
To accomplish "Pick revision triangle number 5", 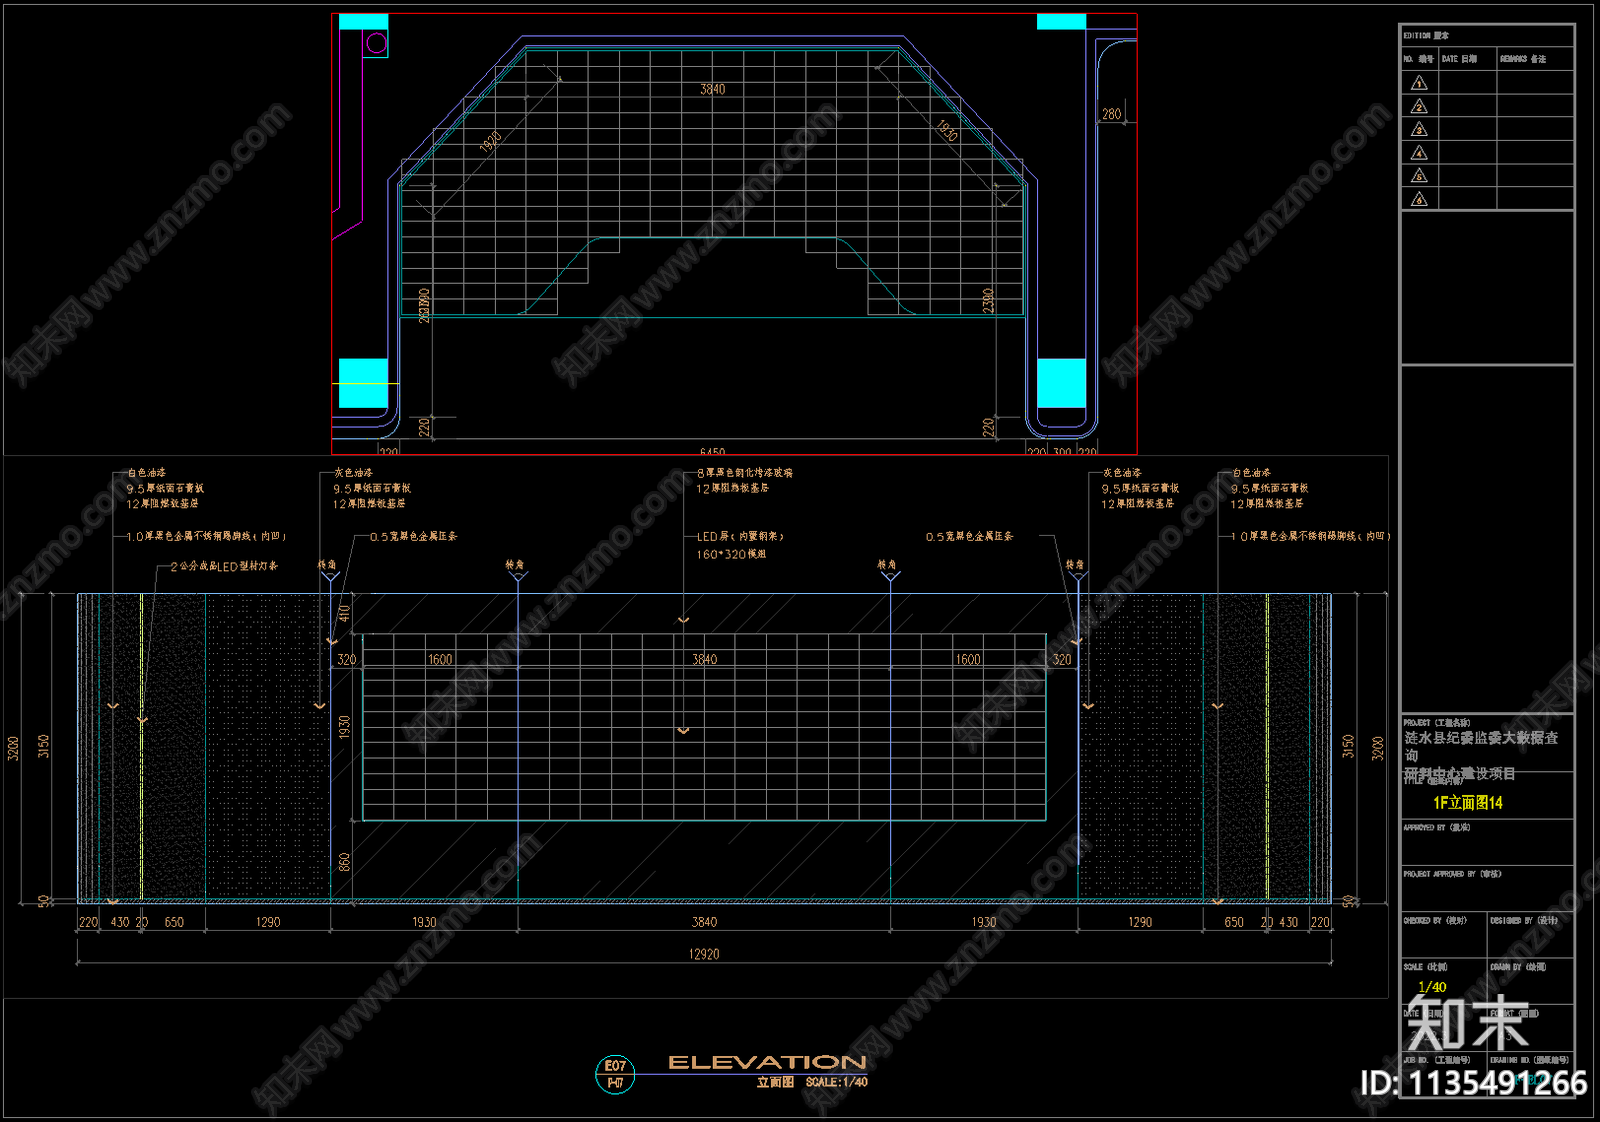I will pos(1419,176).
